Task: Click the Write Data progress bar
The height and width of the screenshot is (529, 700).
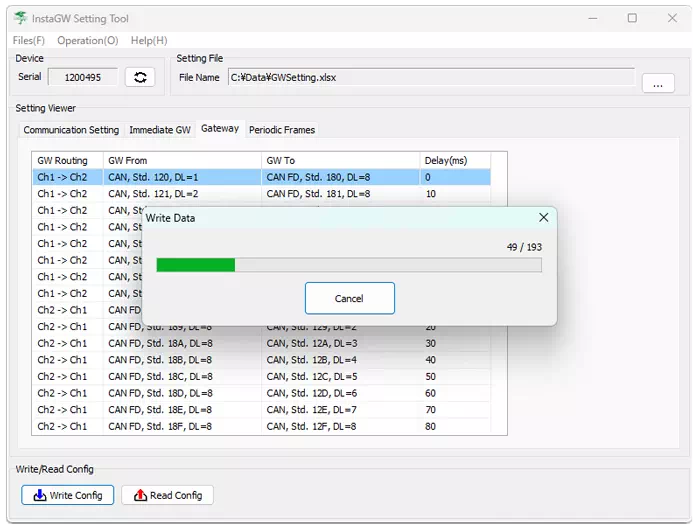Action: tap(349, 265)
